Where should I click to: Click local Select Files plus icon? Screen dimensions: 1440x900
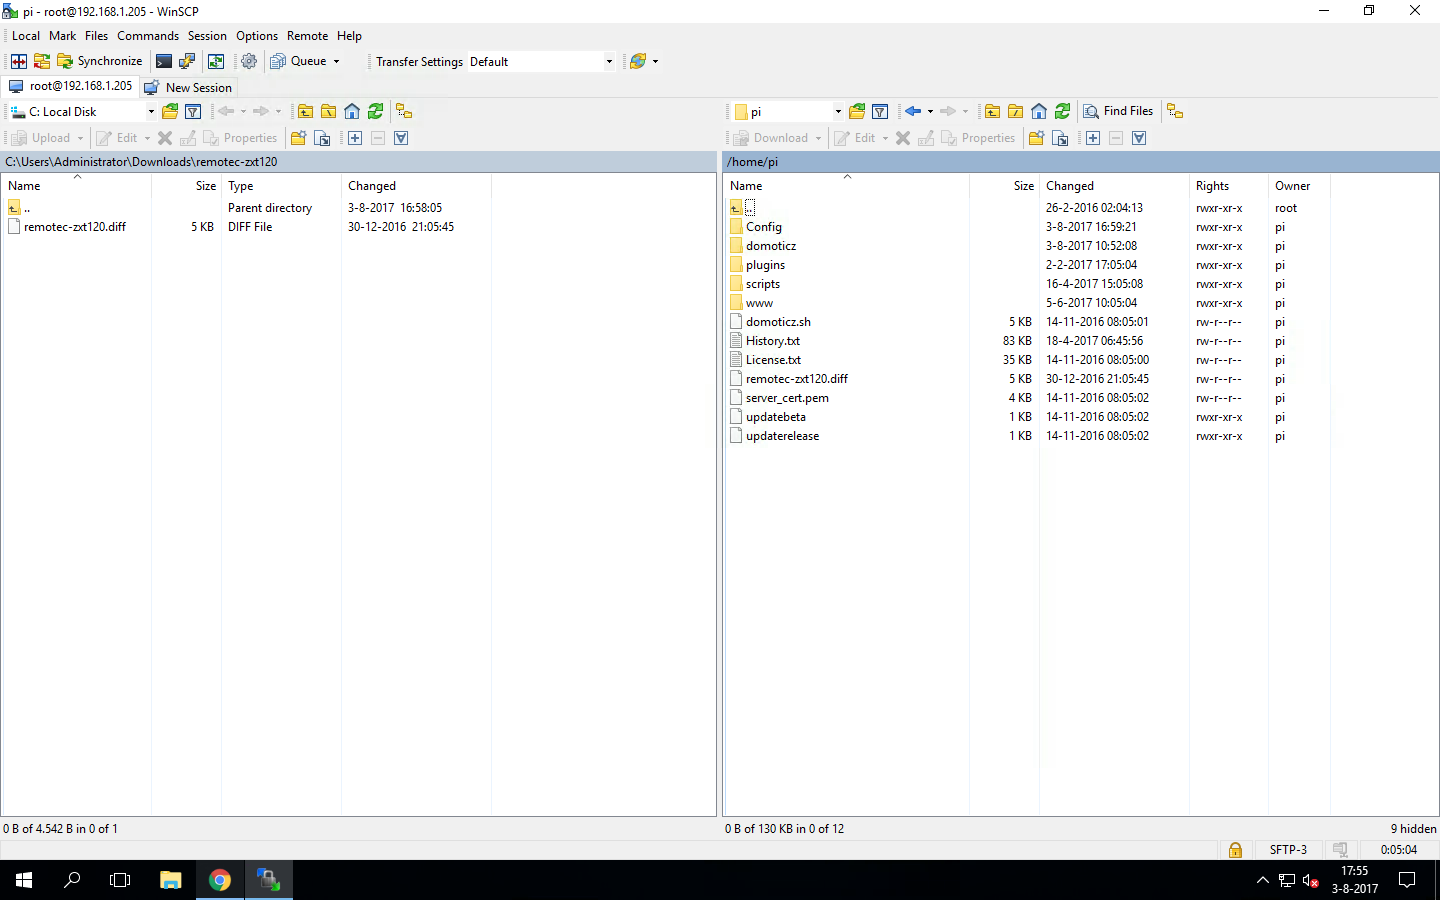coord(355,138)
